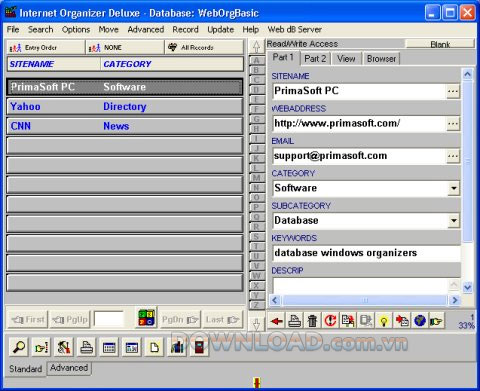Open the ellipsis button beside EMAIL field
Viewport: 480px width, 391px height.
453,156
